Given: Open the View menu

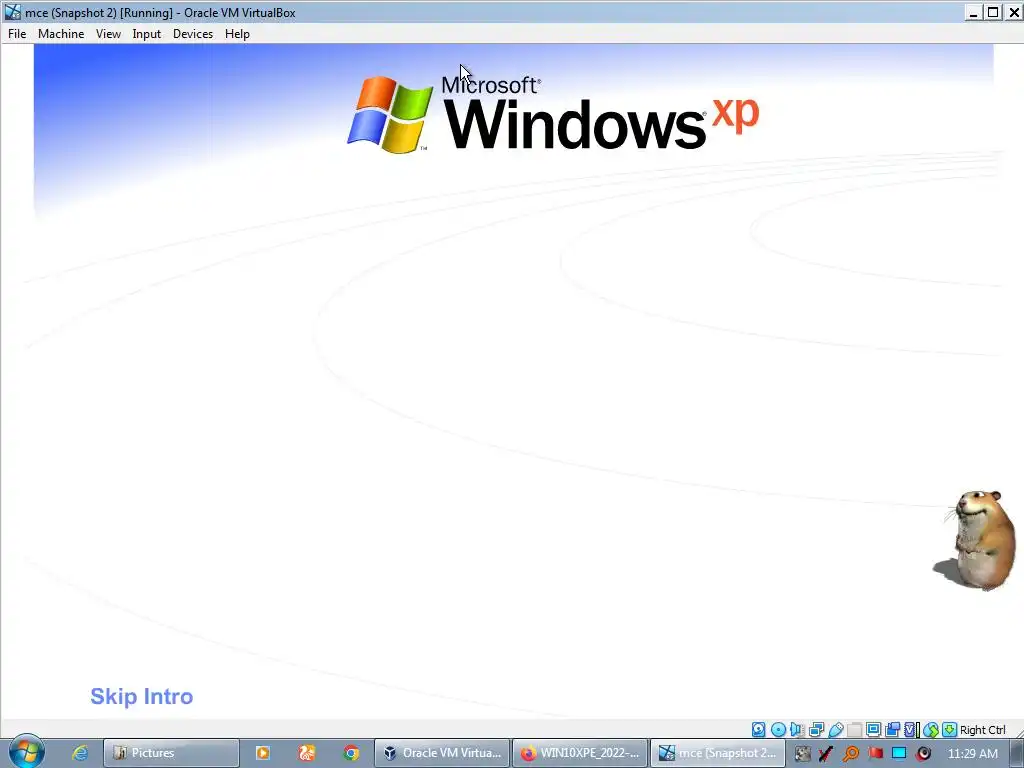Looking at the screenshot, I should [x=108, y=34].
